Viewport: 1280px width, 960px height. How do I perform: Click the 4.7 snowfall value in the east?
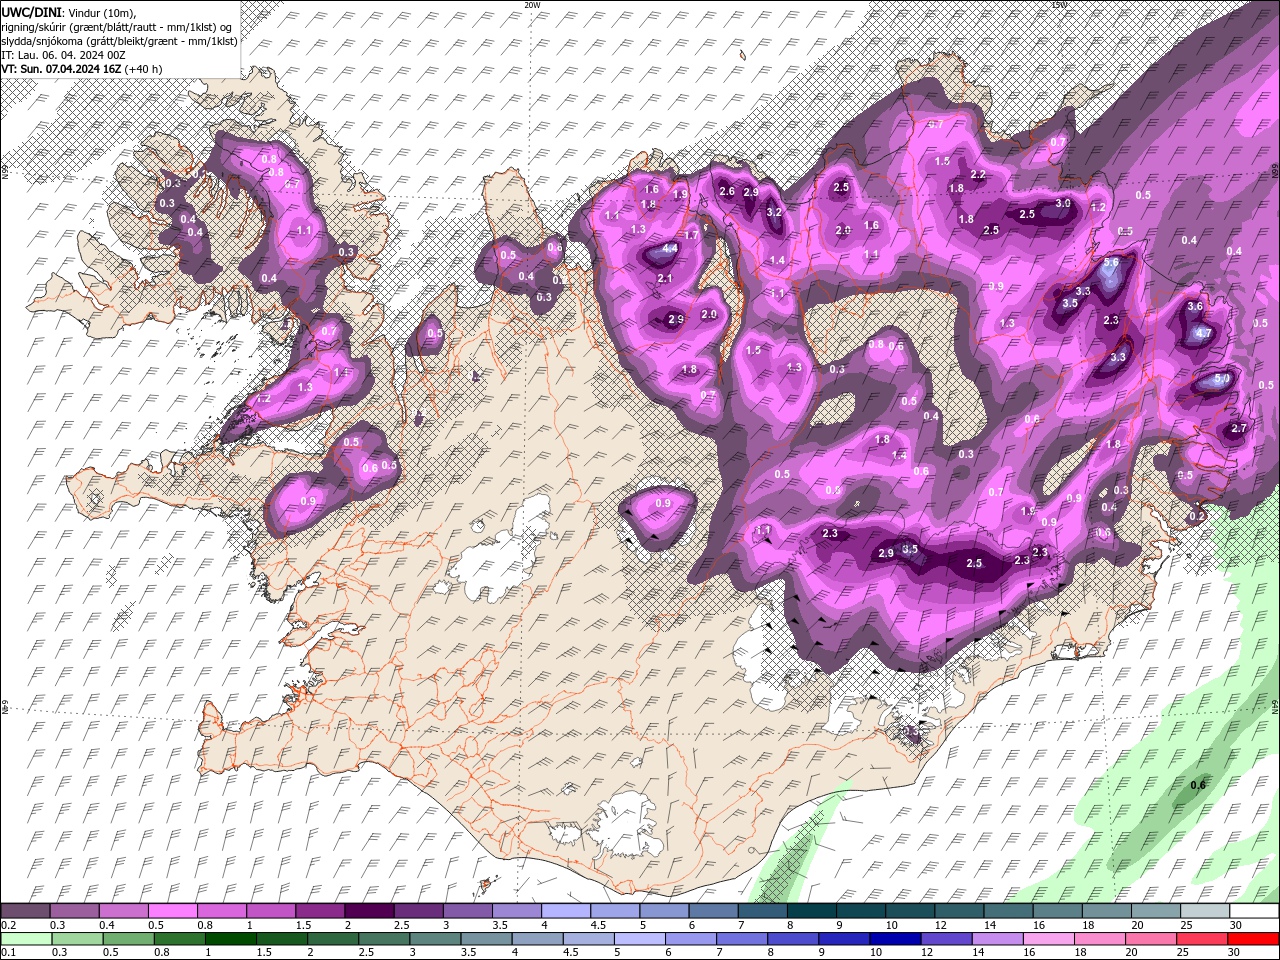point(1204,333)
